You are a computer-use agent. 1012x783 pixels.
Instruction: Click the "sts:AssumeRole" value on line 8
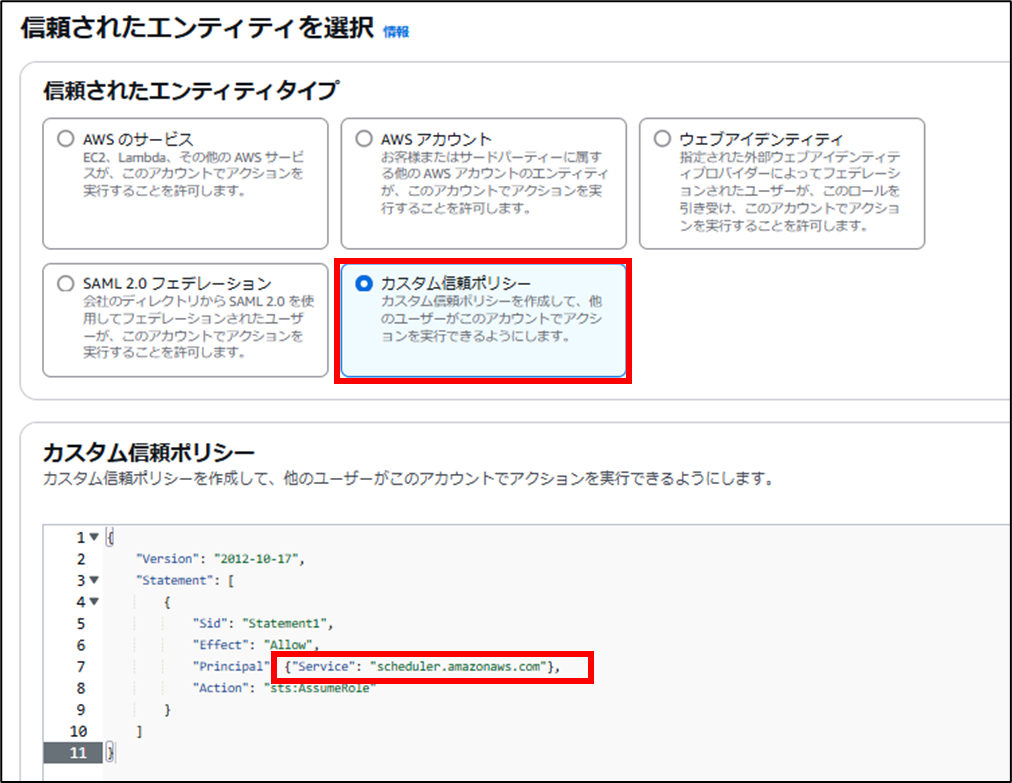319,688
